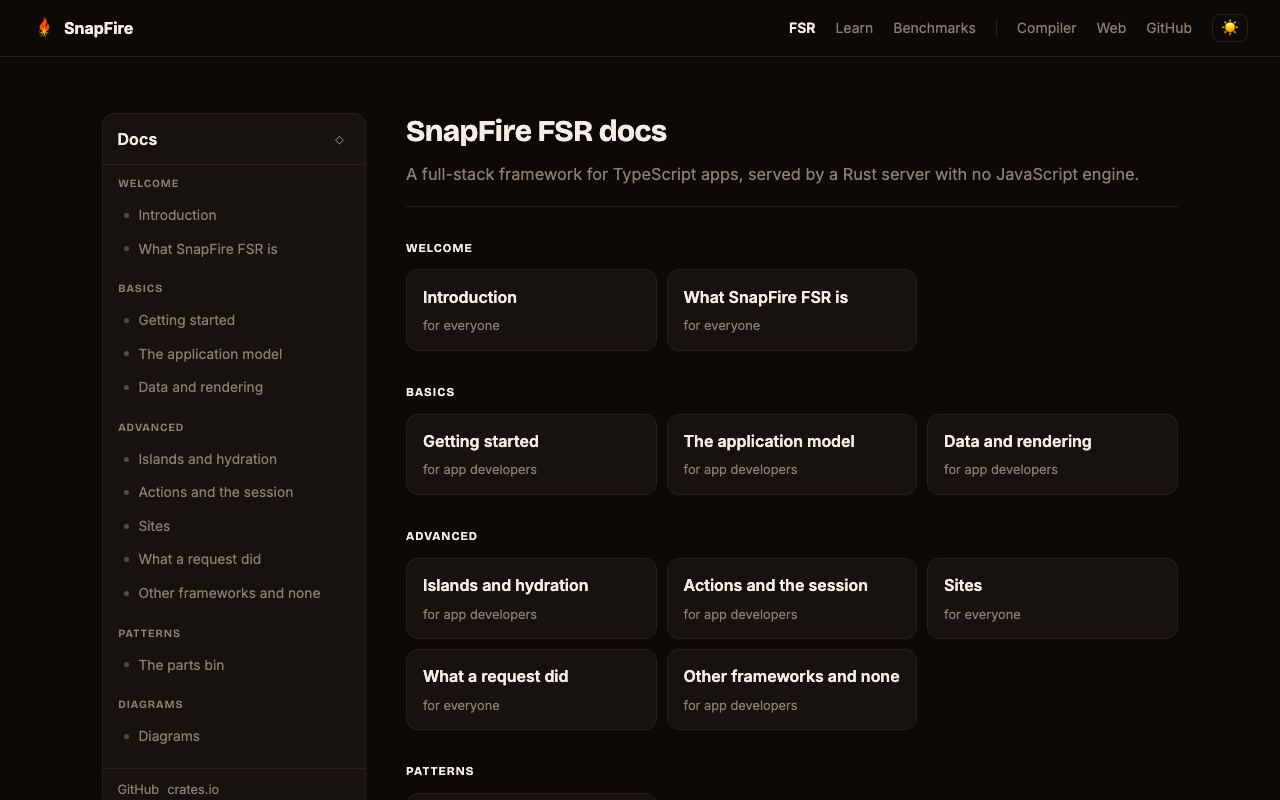Open the crates.io sidebar footer link

coord(193,789)
